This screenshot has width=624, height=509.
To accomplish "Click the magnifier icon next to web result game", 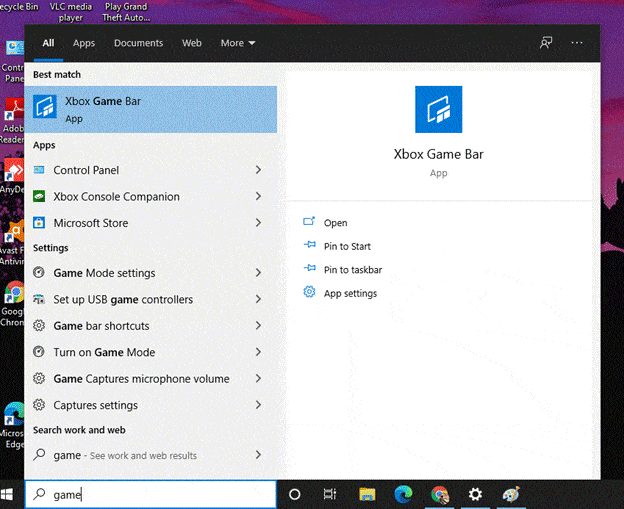I will click(x=39, y=454).
